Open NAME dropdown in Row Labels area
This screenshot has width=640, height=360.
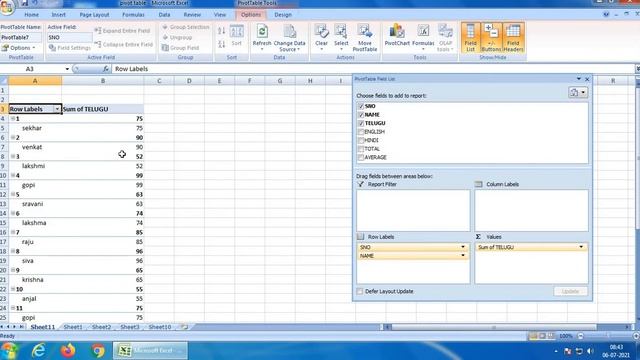463,256
